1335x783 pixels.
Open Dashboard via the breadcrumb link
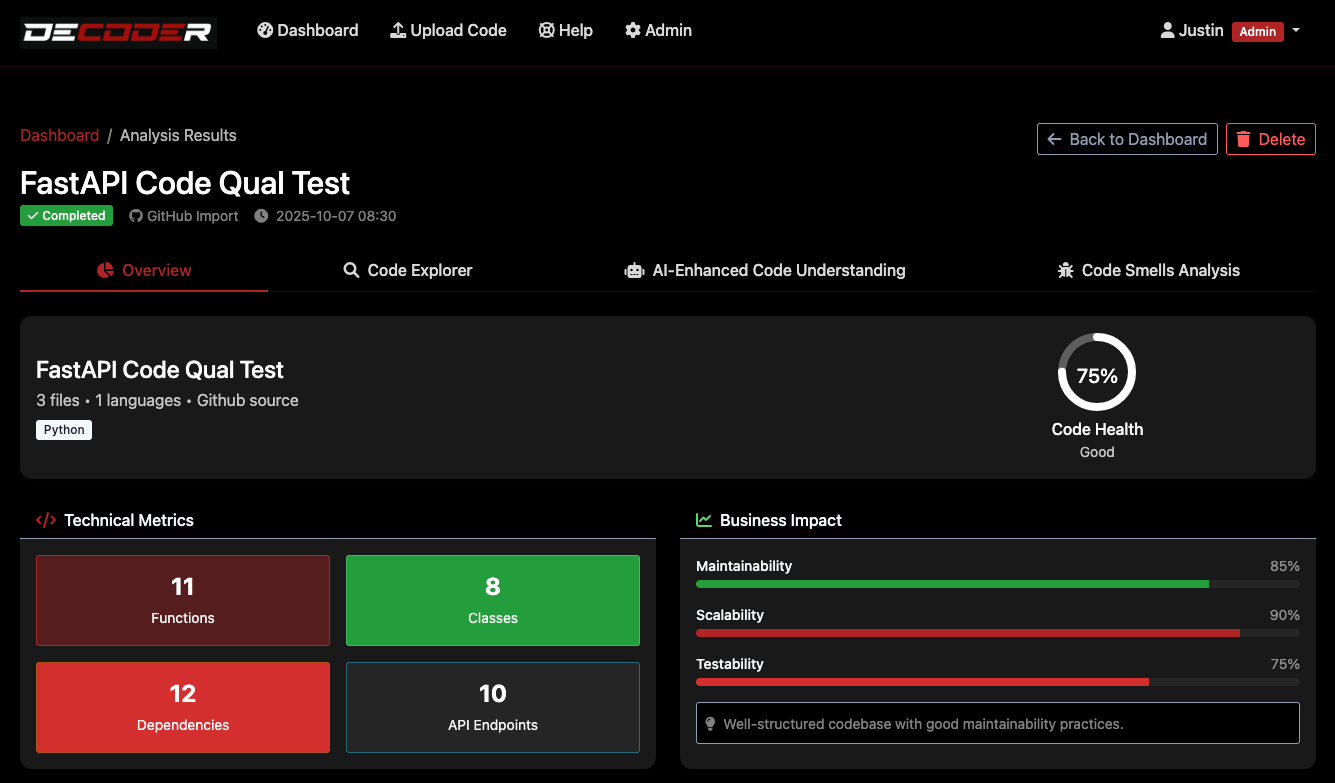click(x=59, y=135)
